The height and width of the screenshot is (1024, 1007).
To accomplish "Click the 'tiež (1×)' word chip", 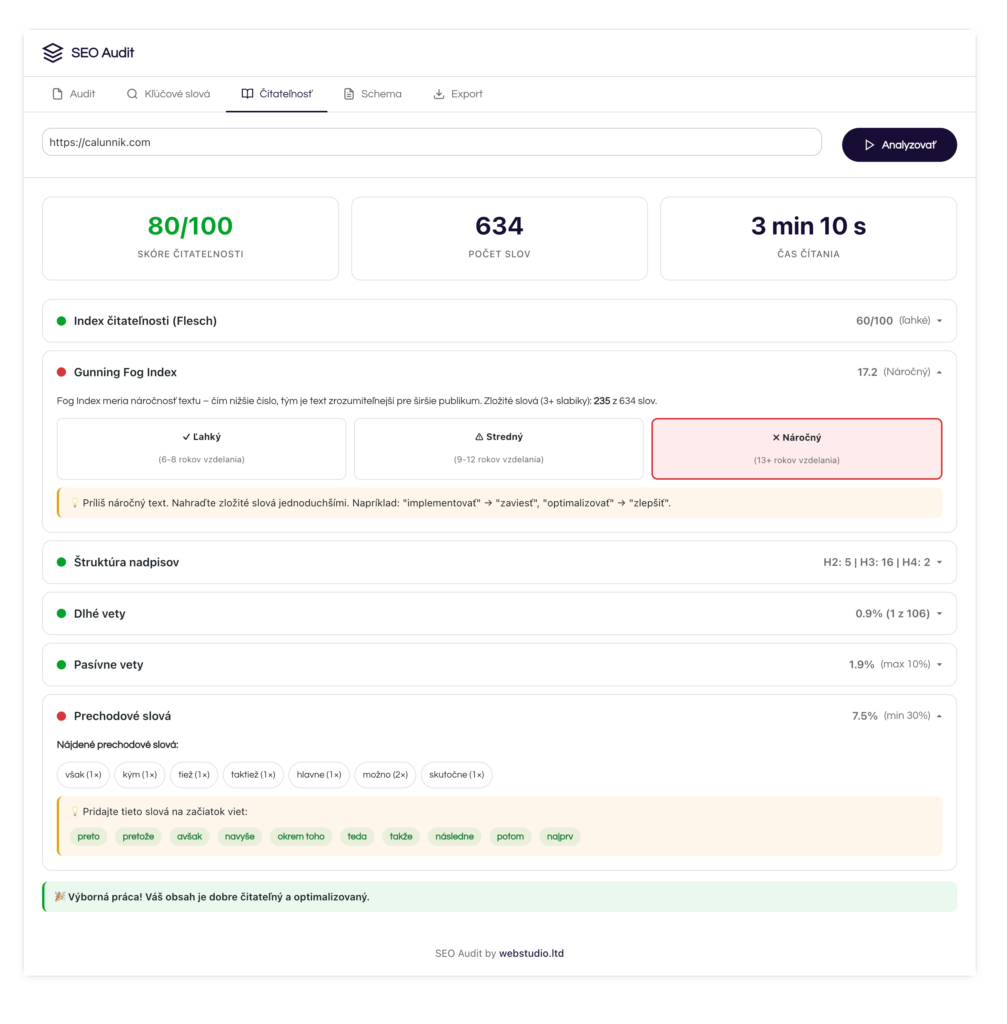I will pos(194,775).
